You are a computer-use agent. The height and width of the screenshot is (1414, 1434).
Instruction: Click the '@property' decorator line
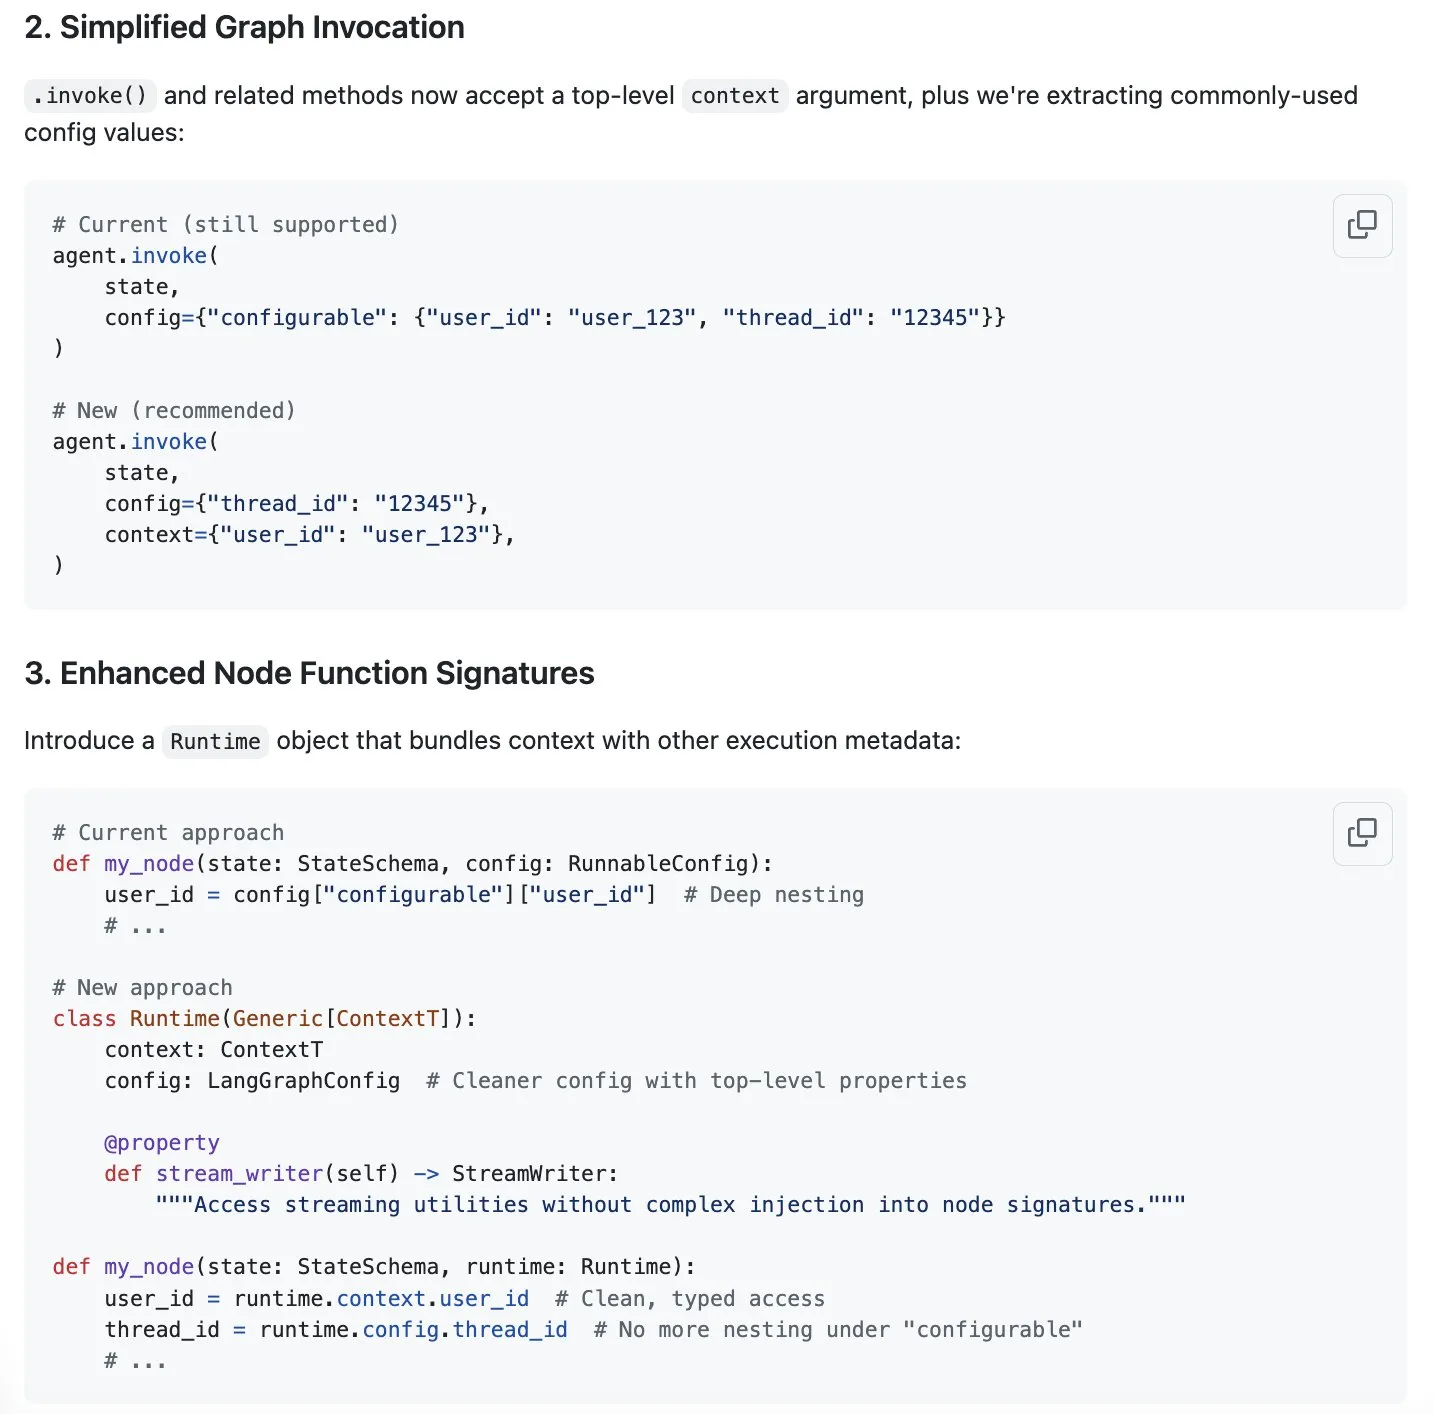click(x=162, y=1142)
